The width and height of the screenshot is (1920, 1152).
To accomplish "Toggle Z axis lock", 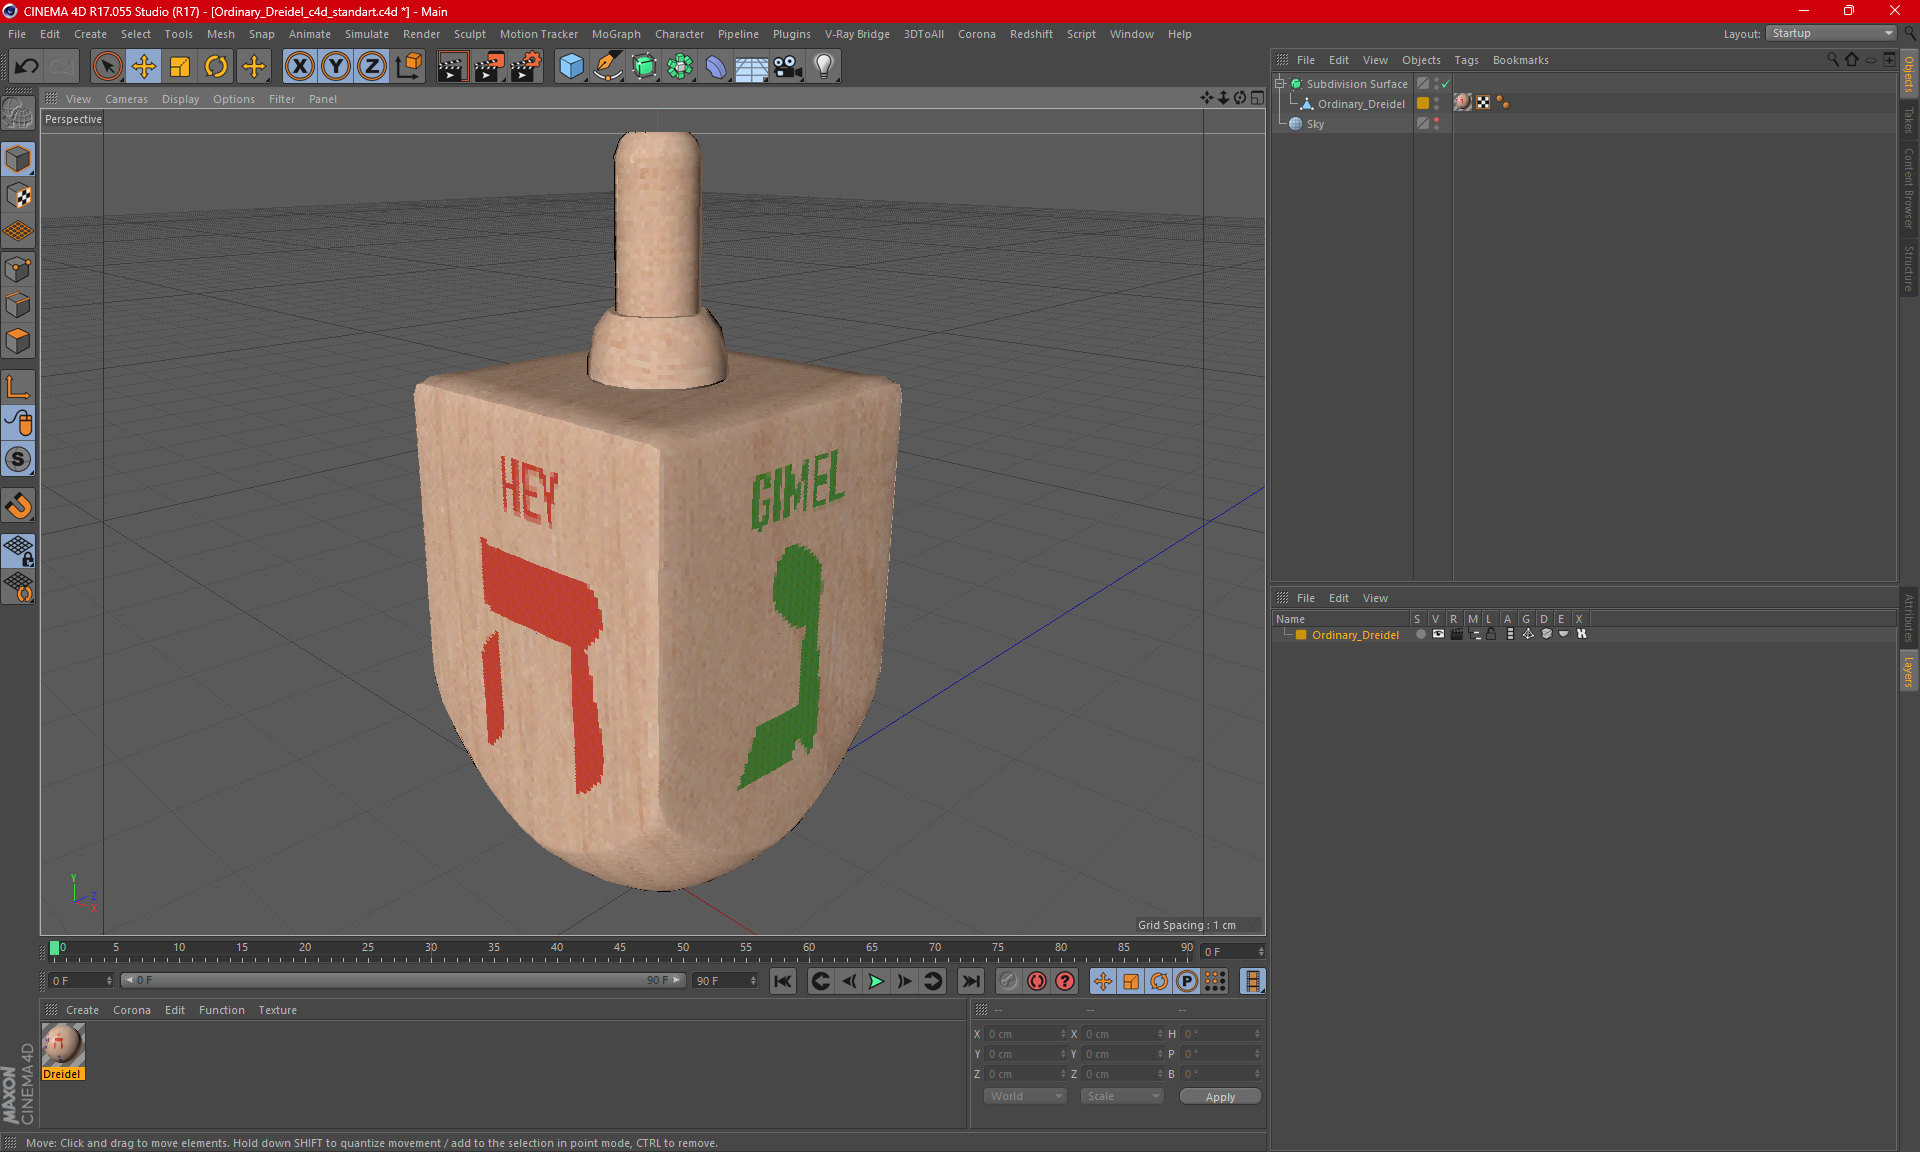I will [372, 66].
